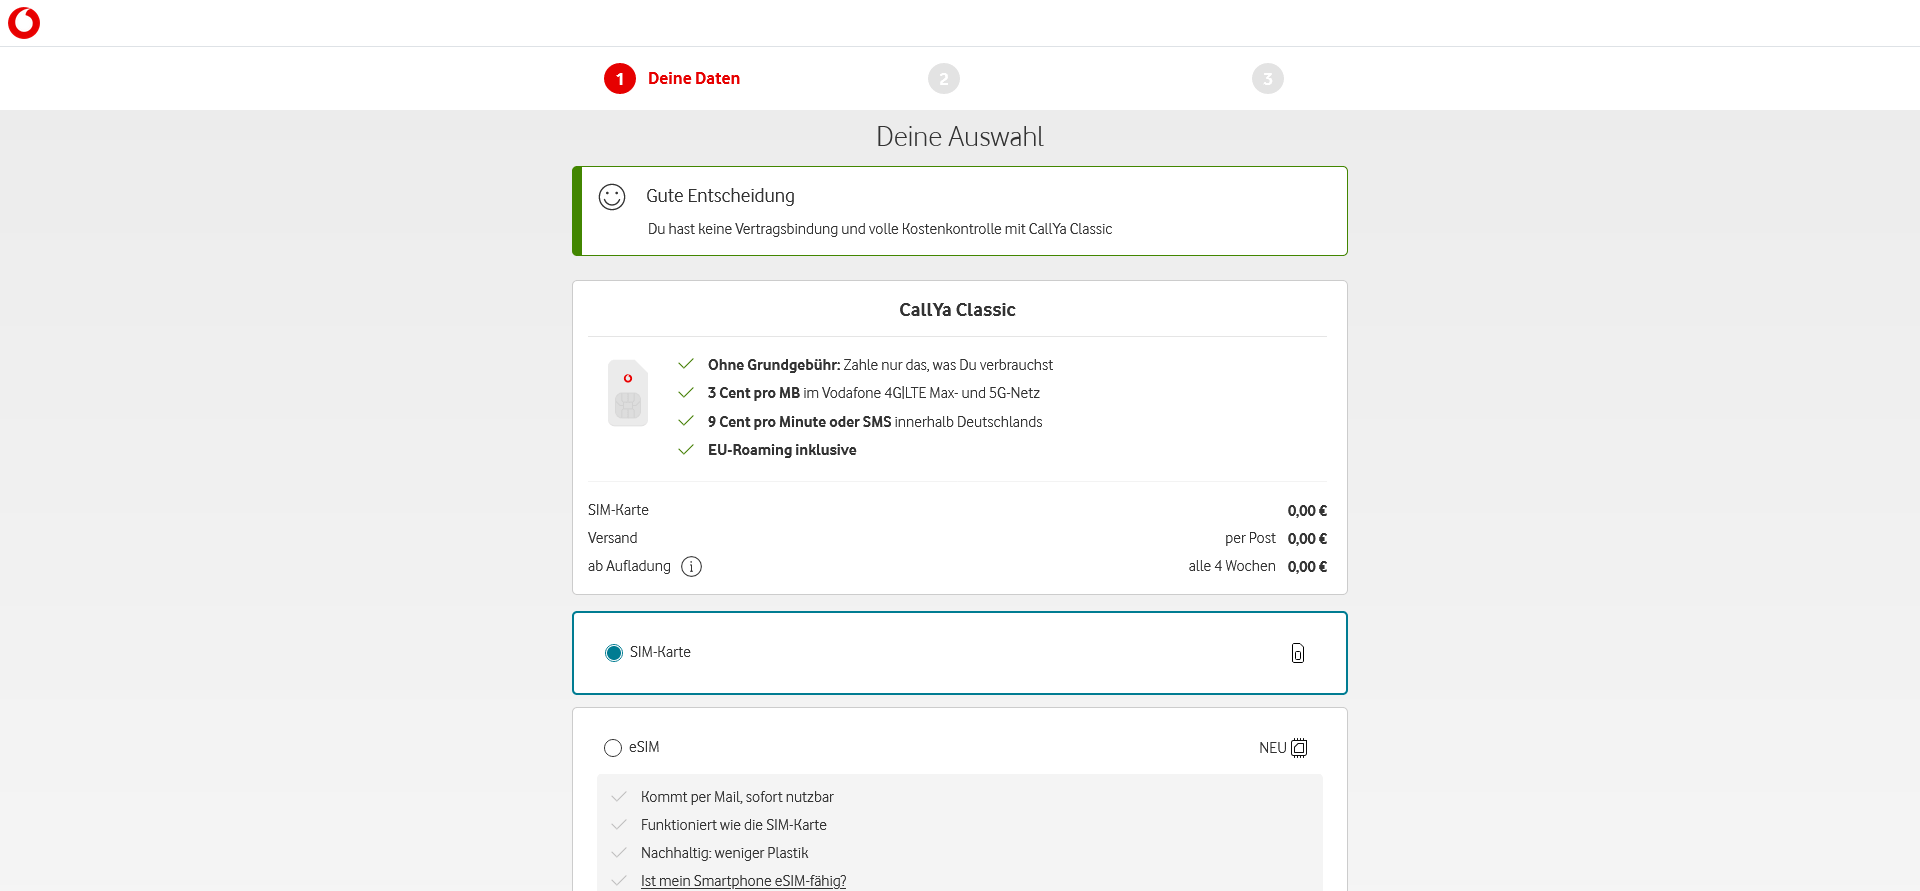Go to step 2 circle
Screen dimensions: 1920x891
click(944, 78)
